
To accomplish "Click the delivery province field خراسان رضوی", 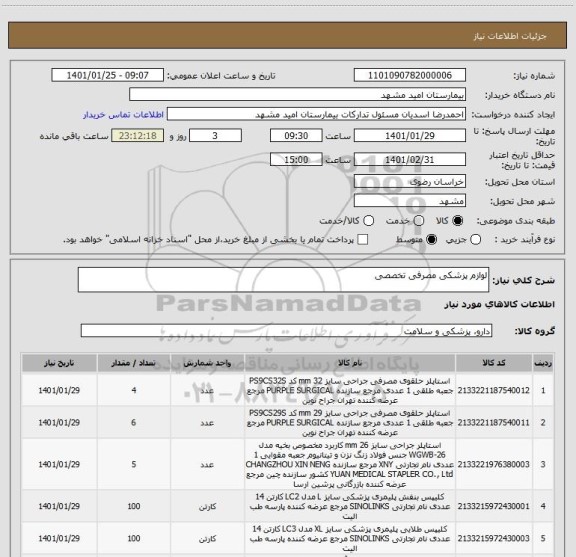I will tap(410, 182).
